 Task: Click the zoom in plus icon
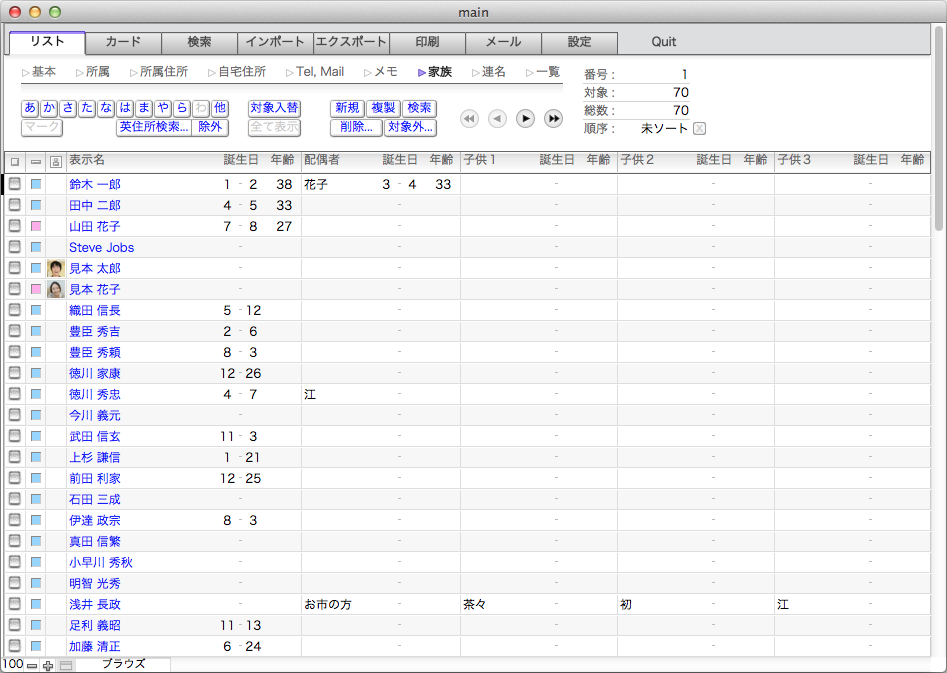point(47,665)
